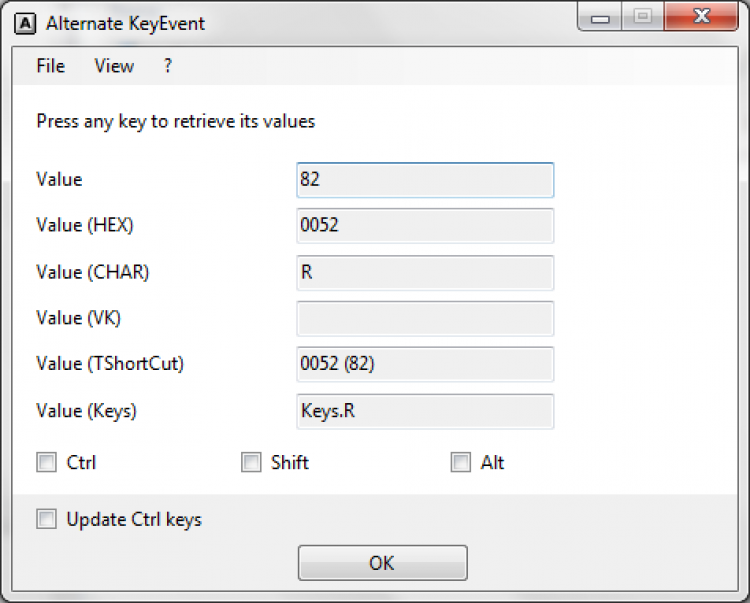Screen dimensions: 750x603
Task: Enable the Alt checkbox
Action: pyautogui.click(x=461, y=462)
